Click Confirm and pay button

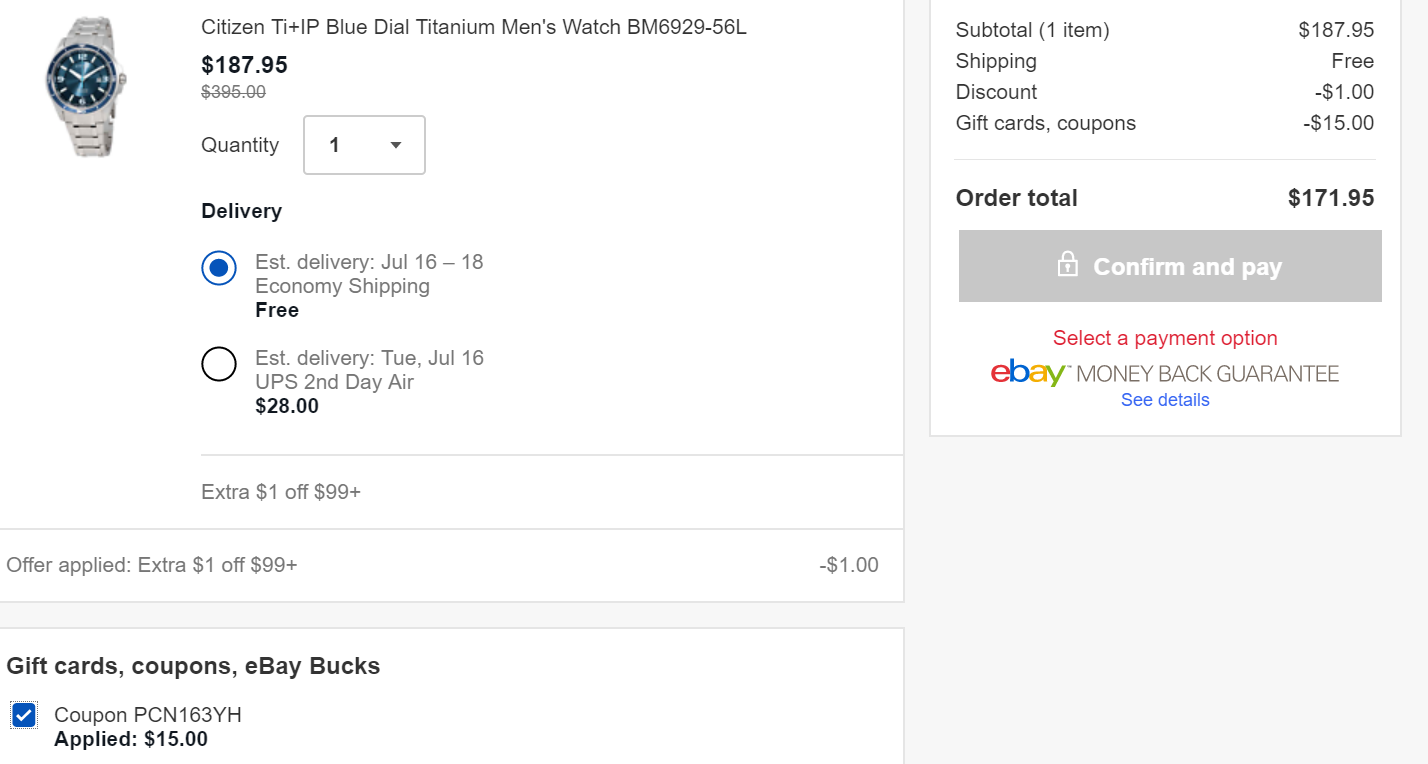click(x=1170, y=266)
